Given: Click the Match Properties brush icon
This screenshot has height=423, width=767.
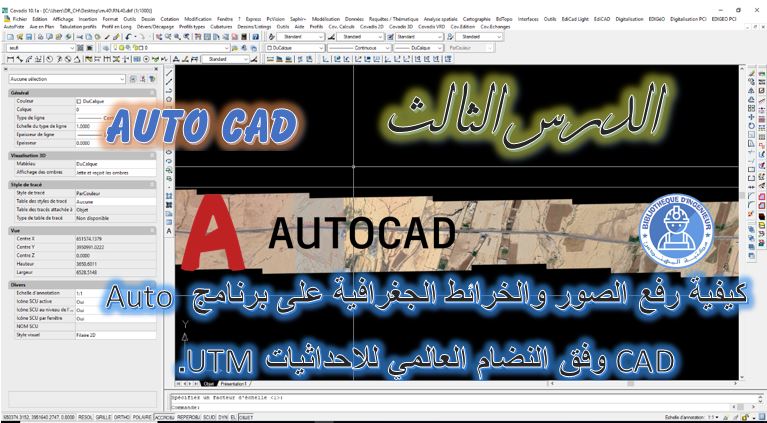Looking at the screenshot, I should tap(106, 37).
